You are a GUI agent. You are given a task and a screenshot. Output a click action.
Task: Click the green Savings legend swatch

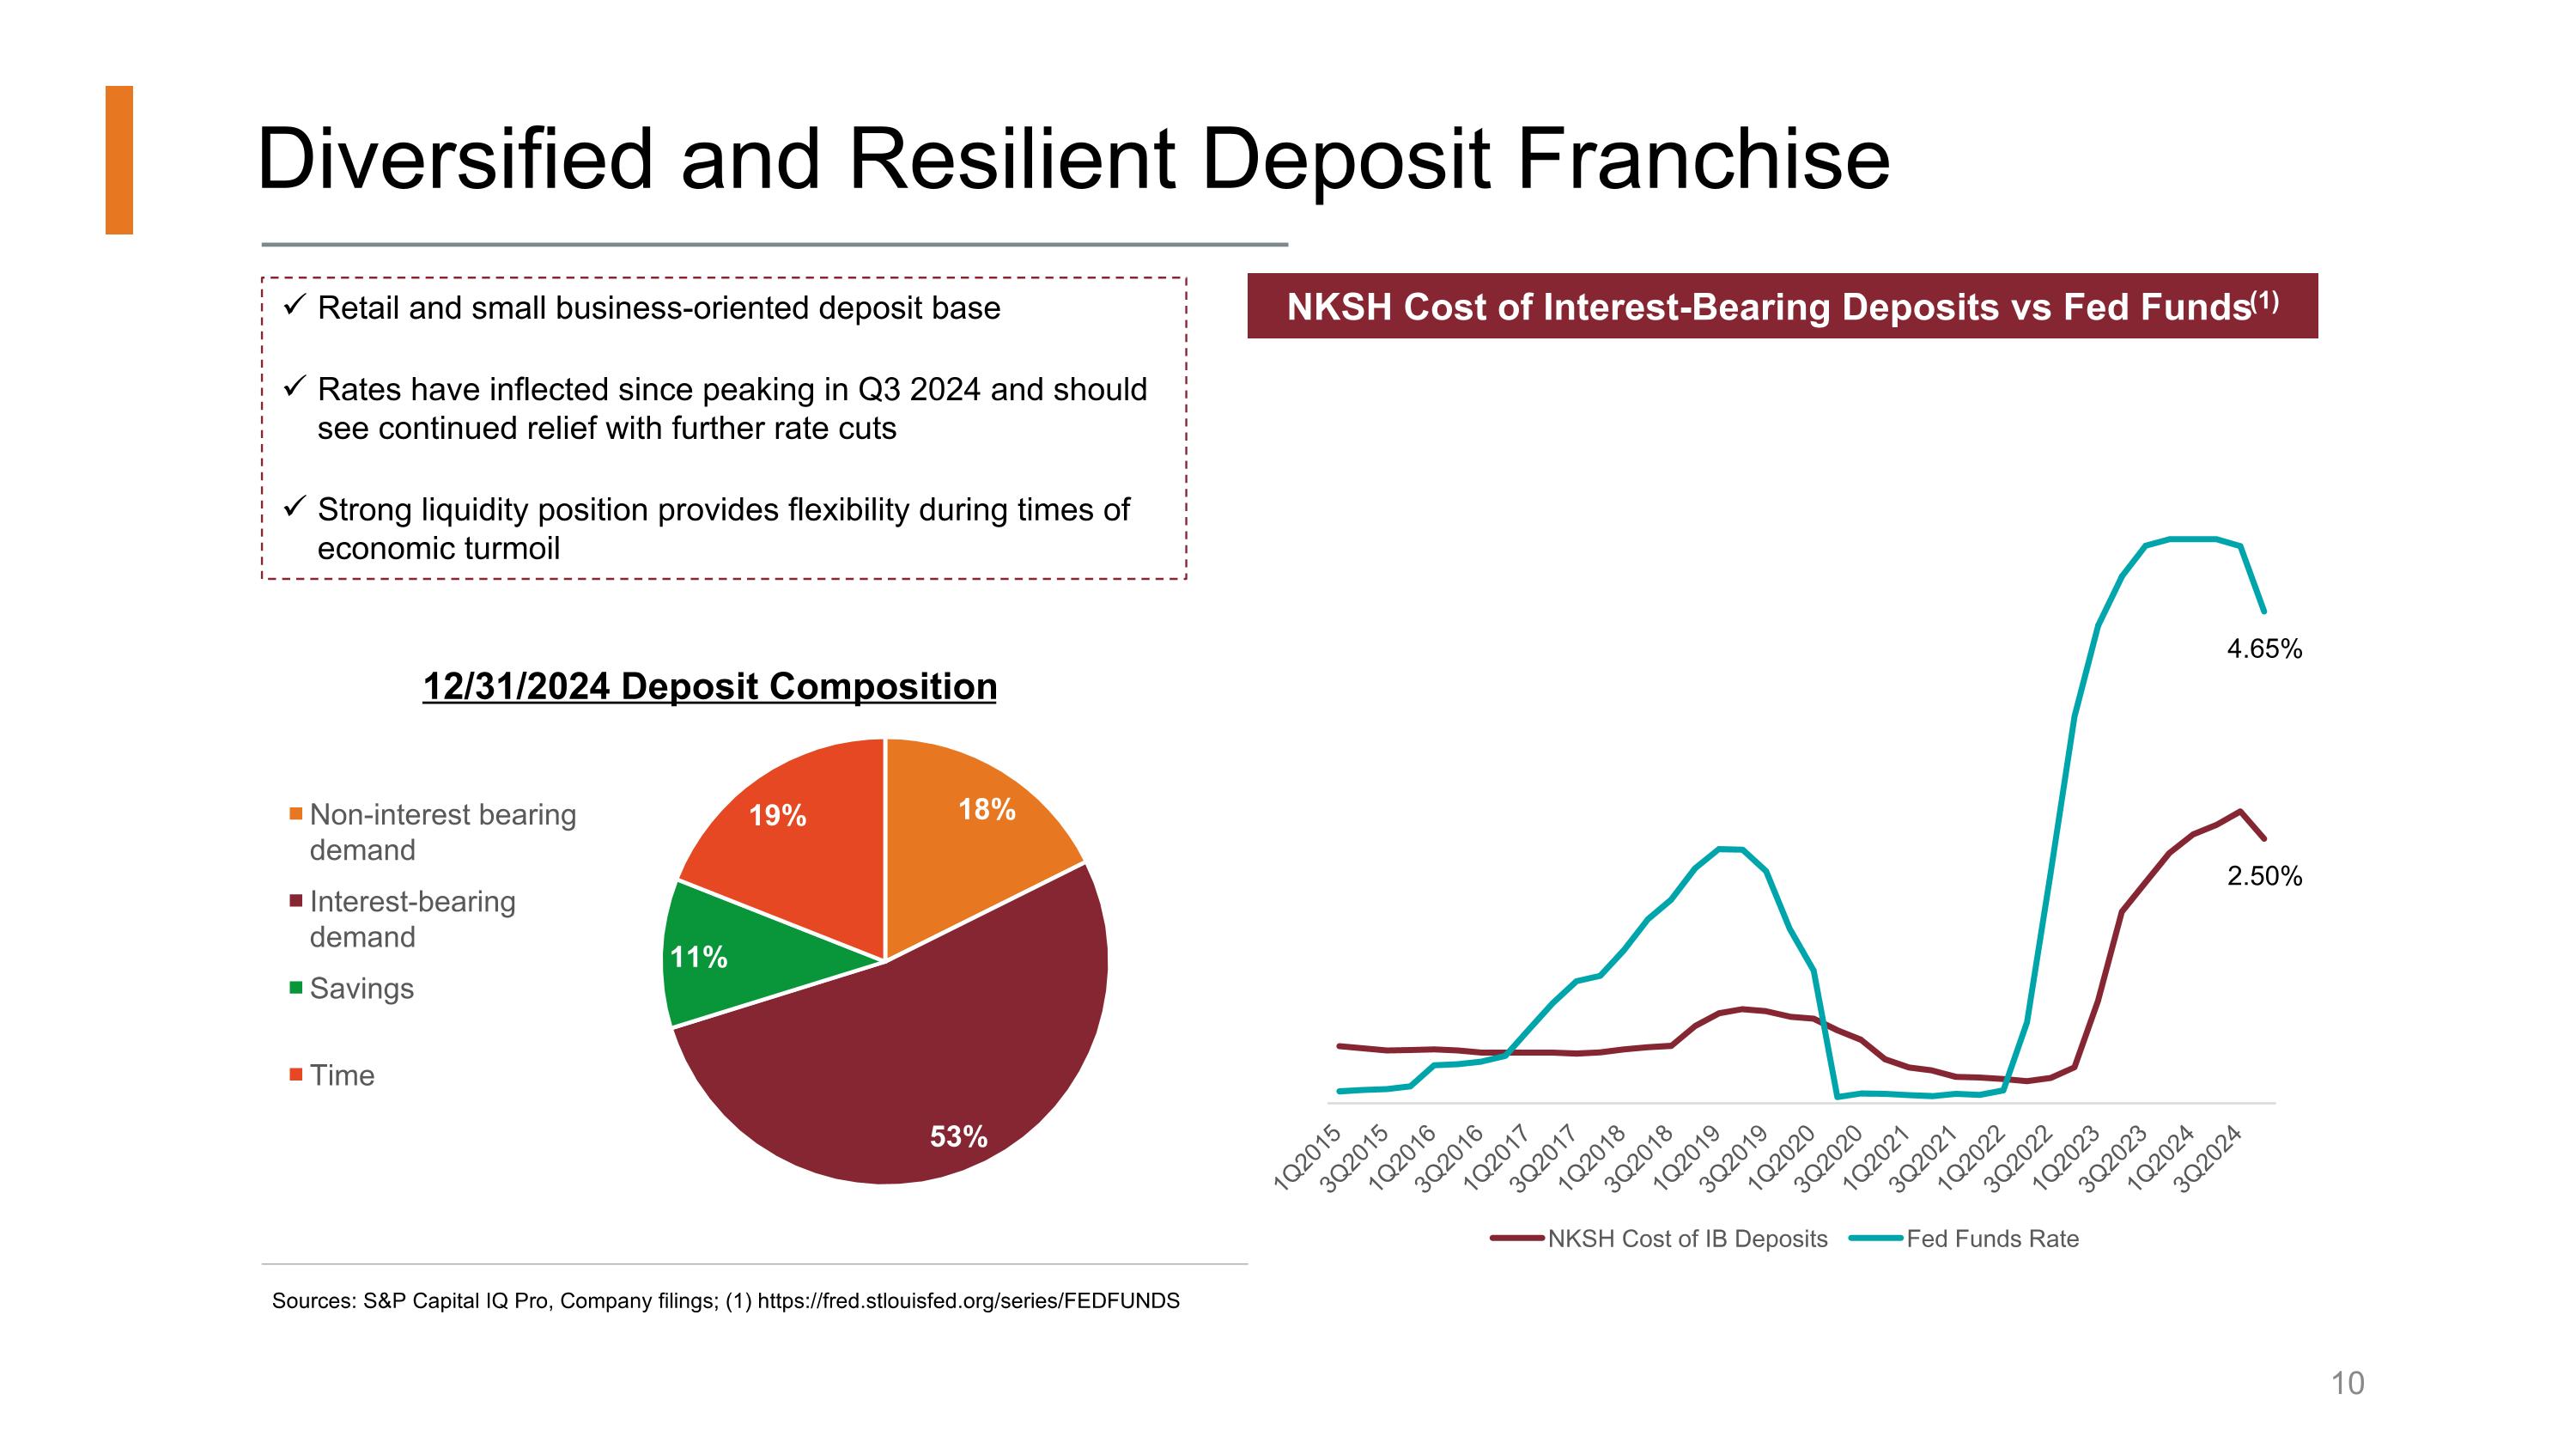click(296, 988)
